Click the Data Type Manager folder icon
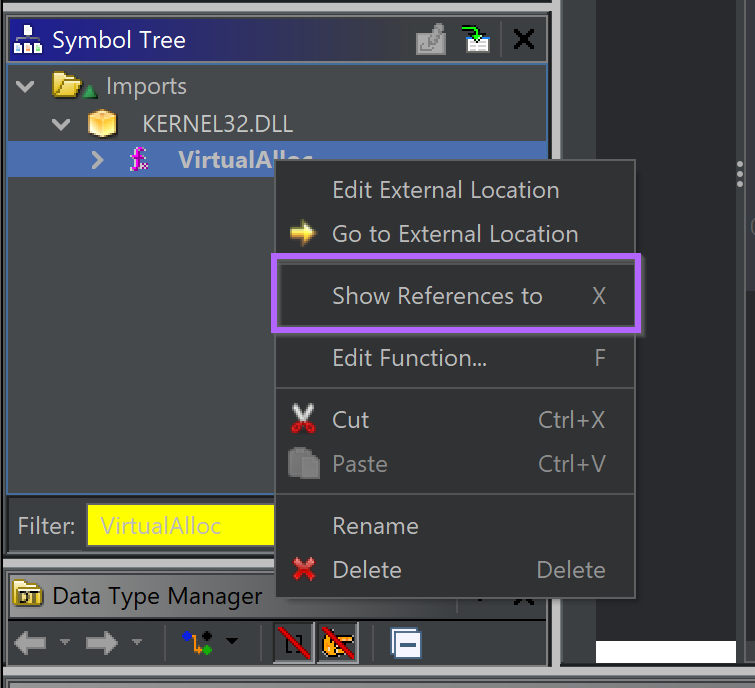 28,593
